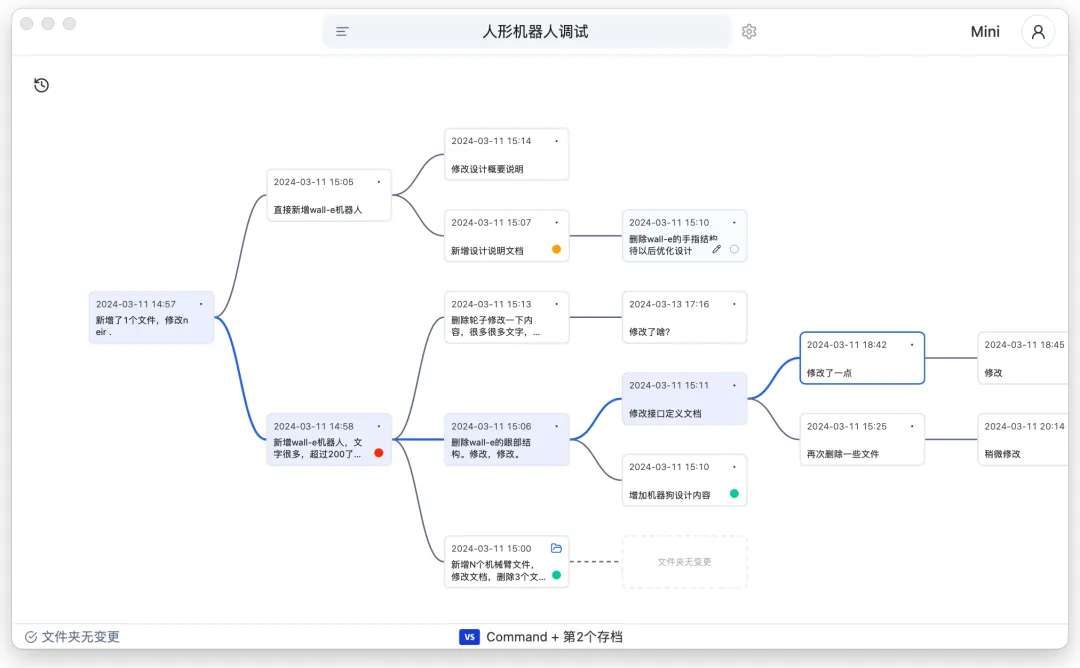This screenshot has height=668, width=1080.
Task: Click dot menu on 14:57 root node
Action: [x=201, y=304]
